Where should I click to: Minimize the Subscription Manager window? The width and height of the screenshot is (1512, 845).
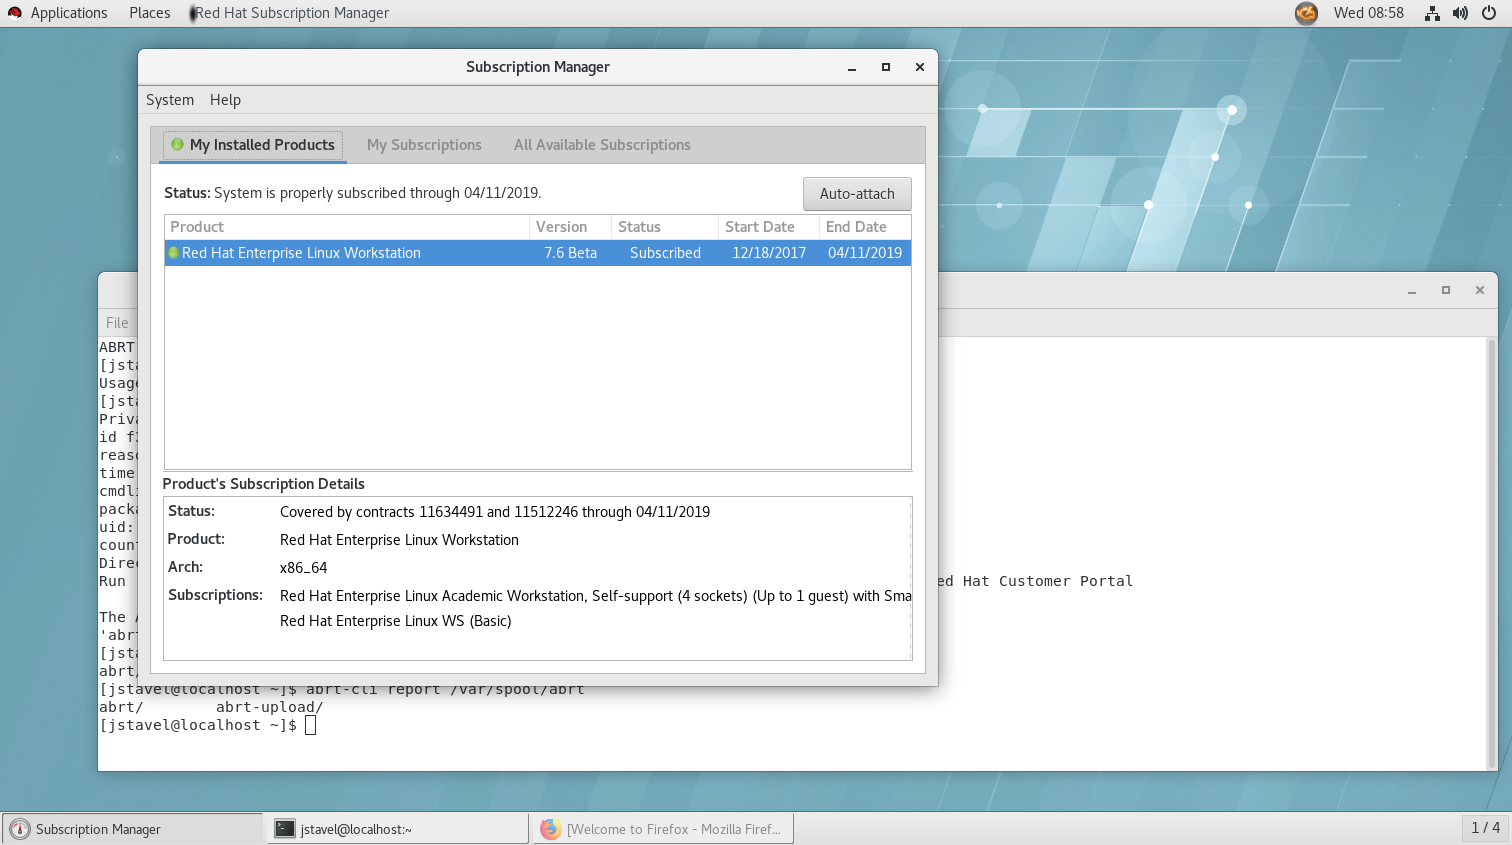point(852,67)
